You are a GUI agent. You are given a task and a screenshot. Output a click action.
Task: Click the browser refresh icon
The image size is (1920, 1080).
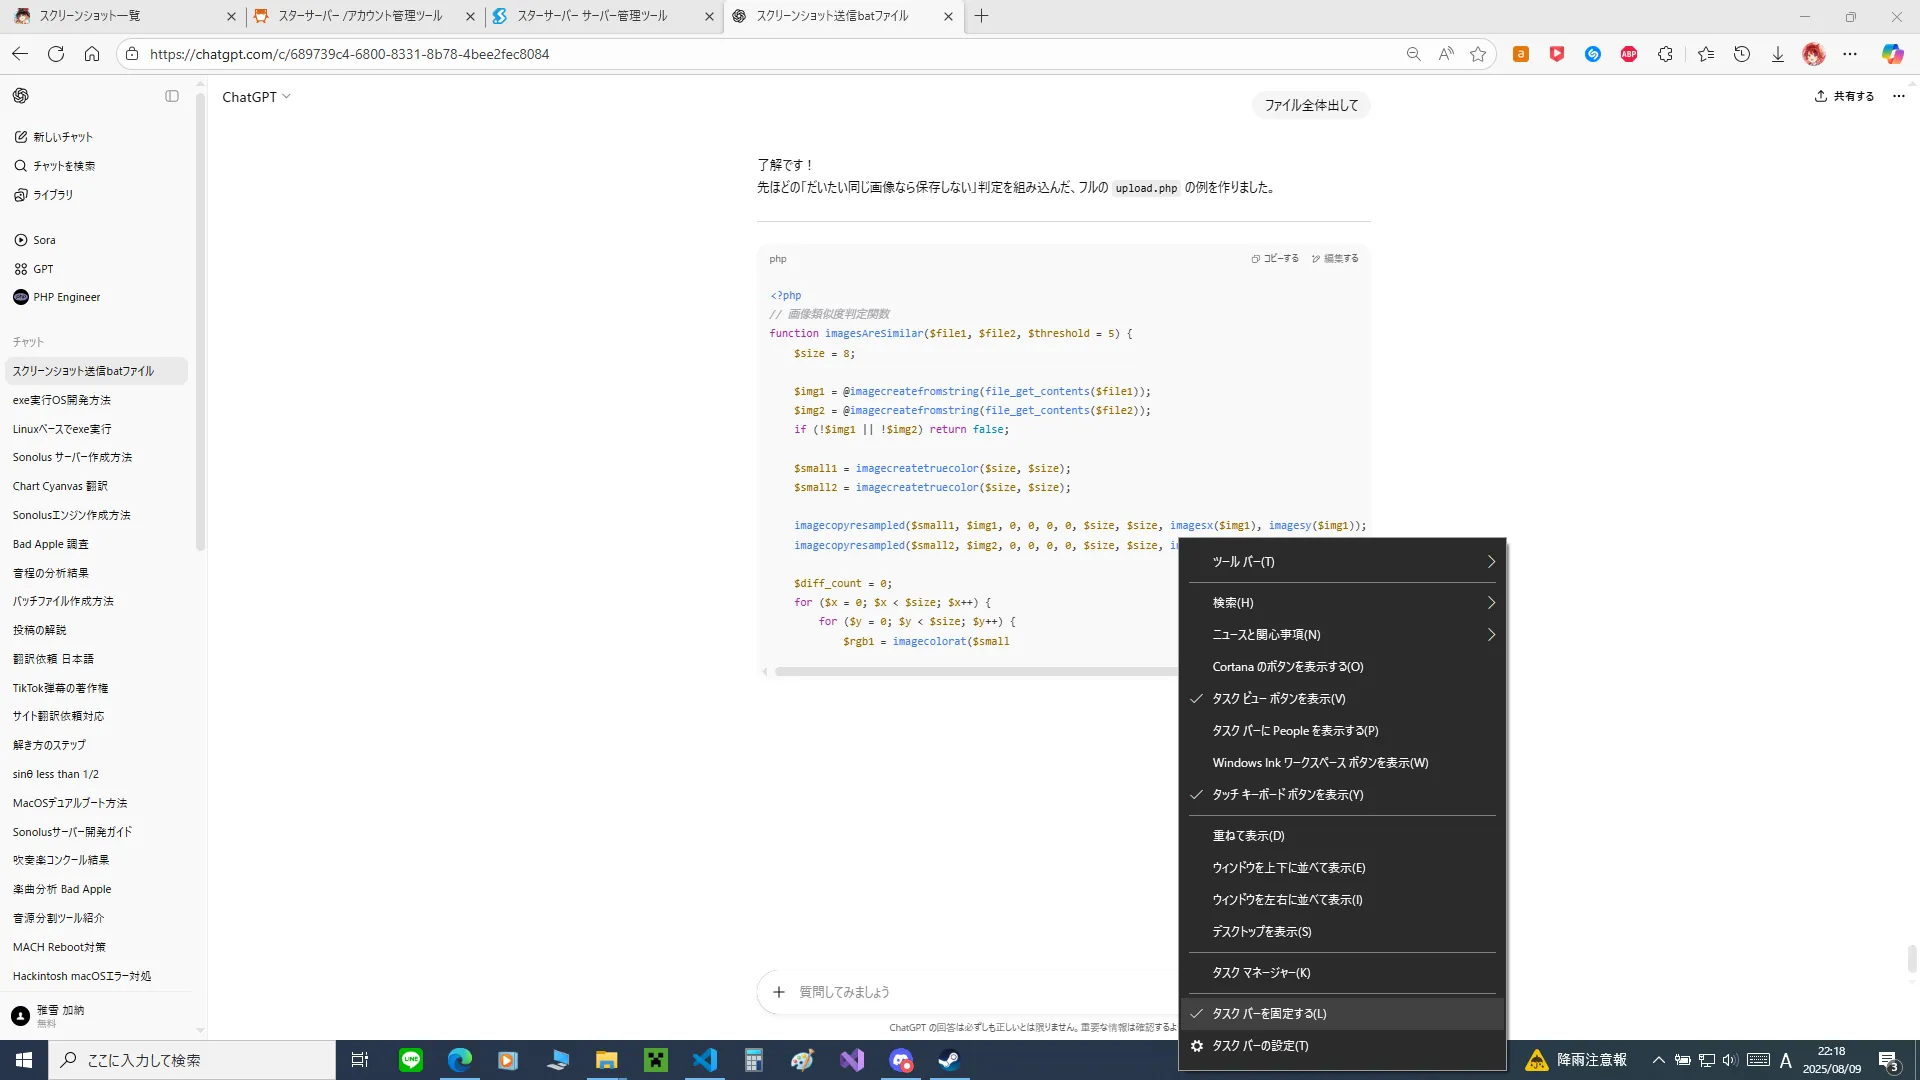56,54
